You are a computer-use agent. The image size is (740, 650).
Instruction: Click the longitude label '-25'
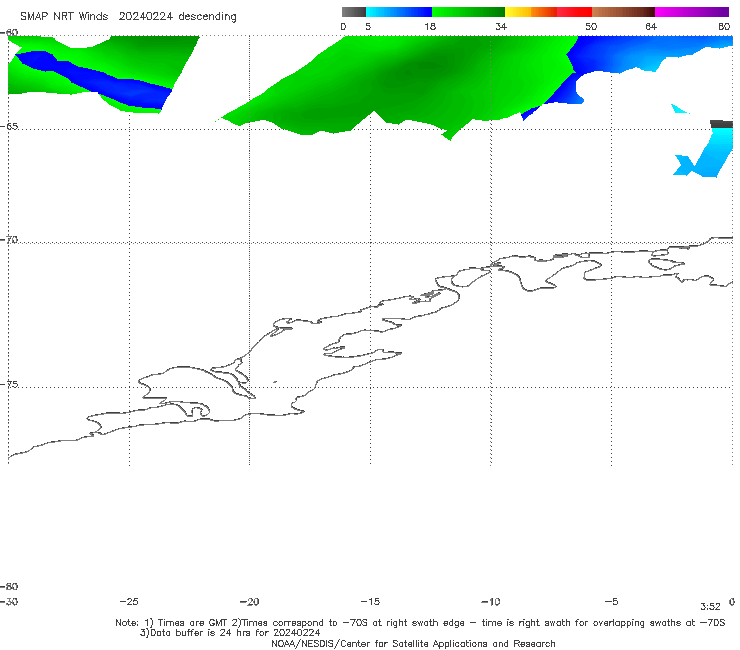[129, 601]
